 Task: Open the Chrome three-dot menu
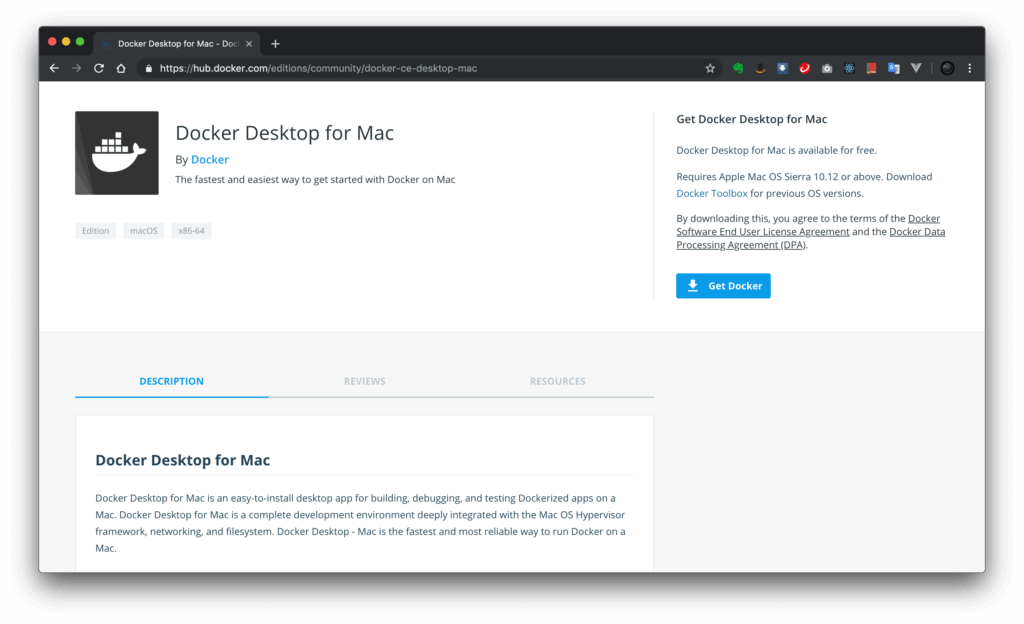click(970, 68)
